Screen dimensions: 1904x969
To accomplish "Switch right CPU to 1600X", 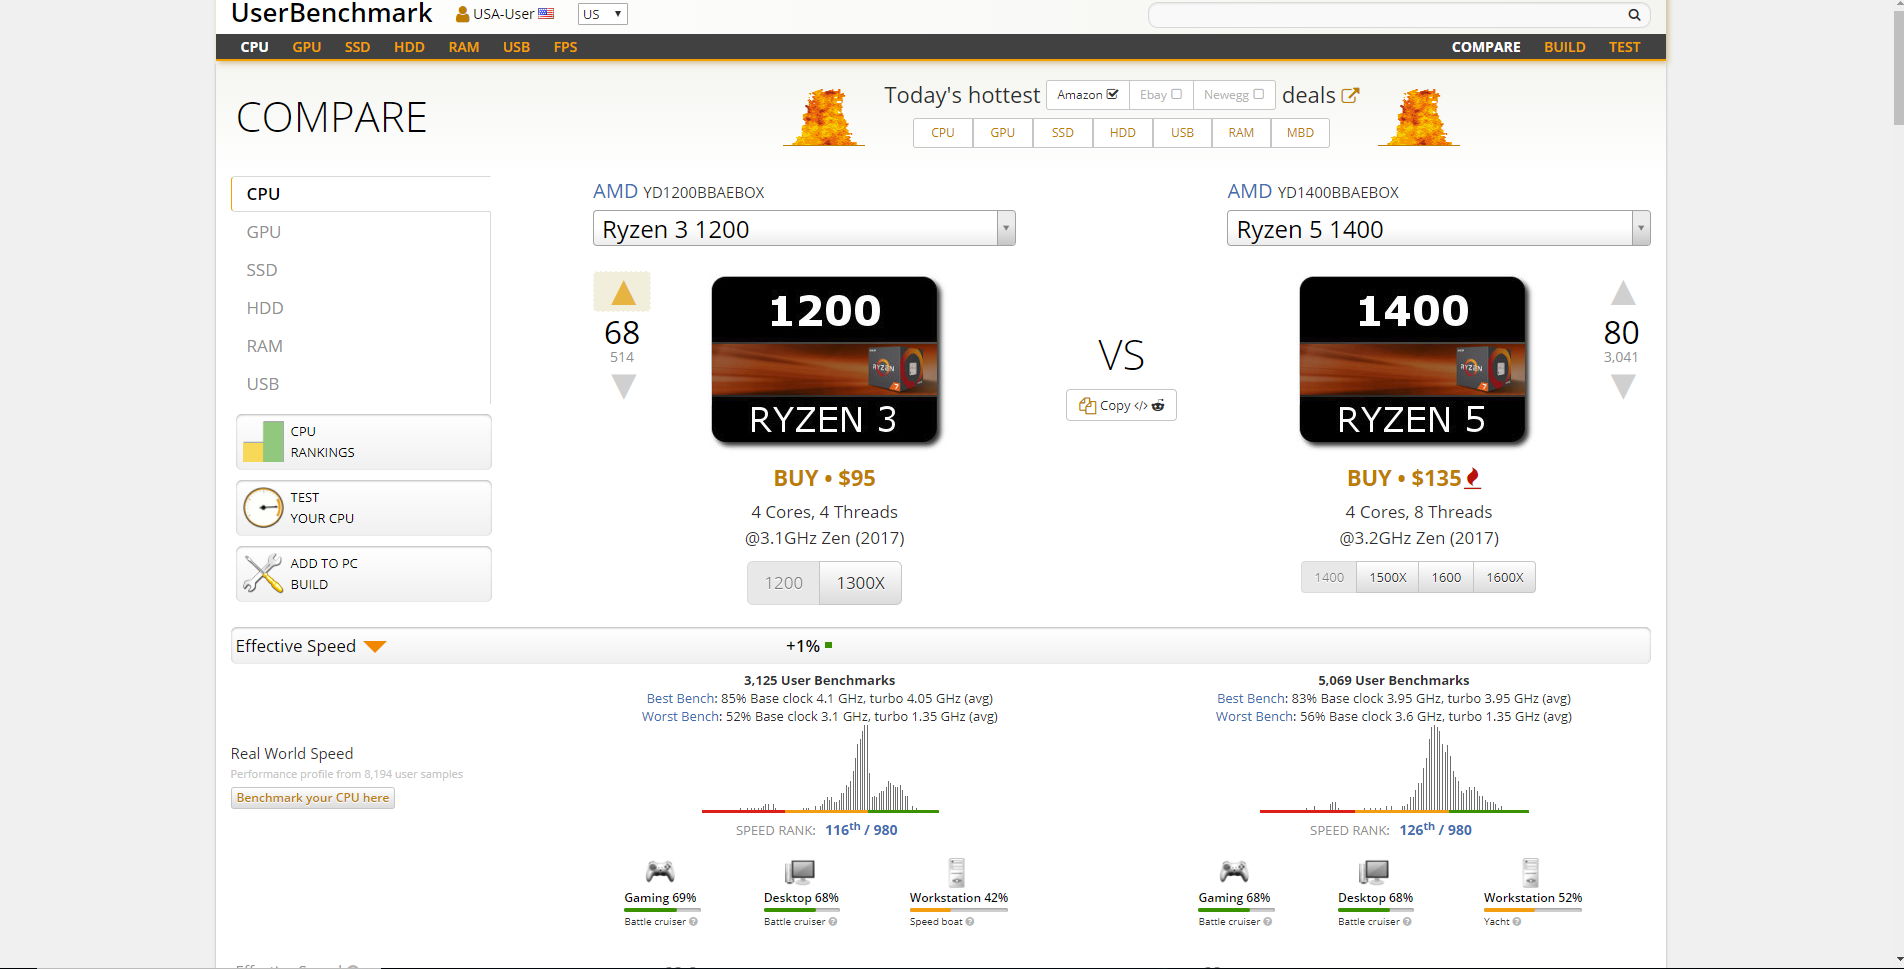I will (x=1504, y=577).
